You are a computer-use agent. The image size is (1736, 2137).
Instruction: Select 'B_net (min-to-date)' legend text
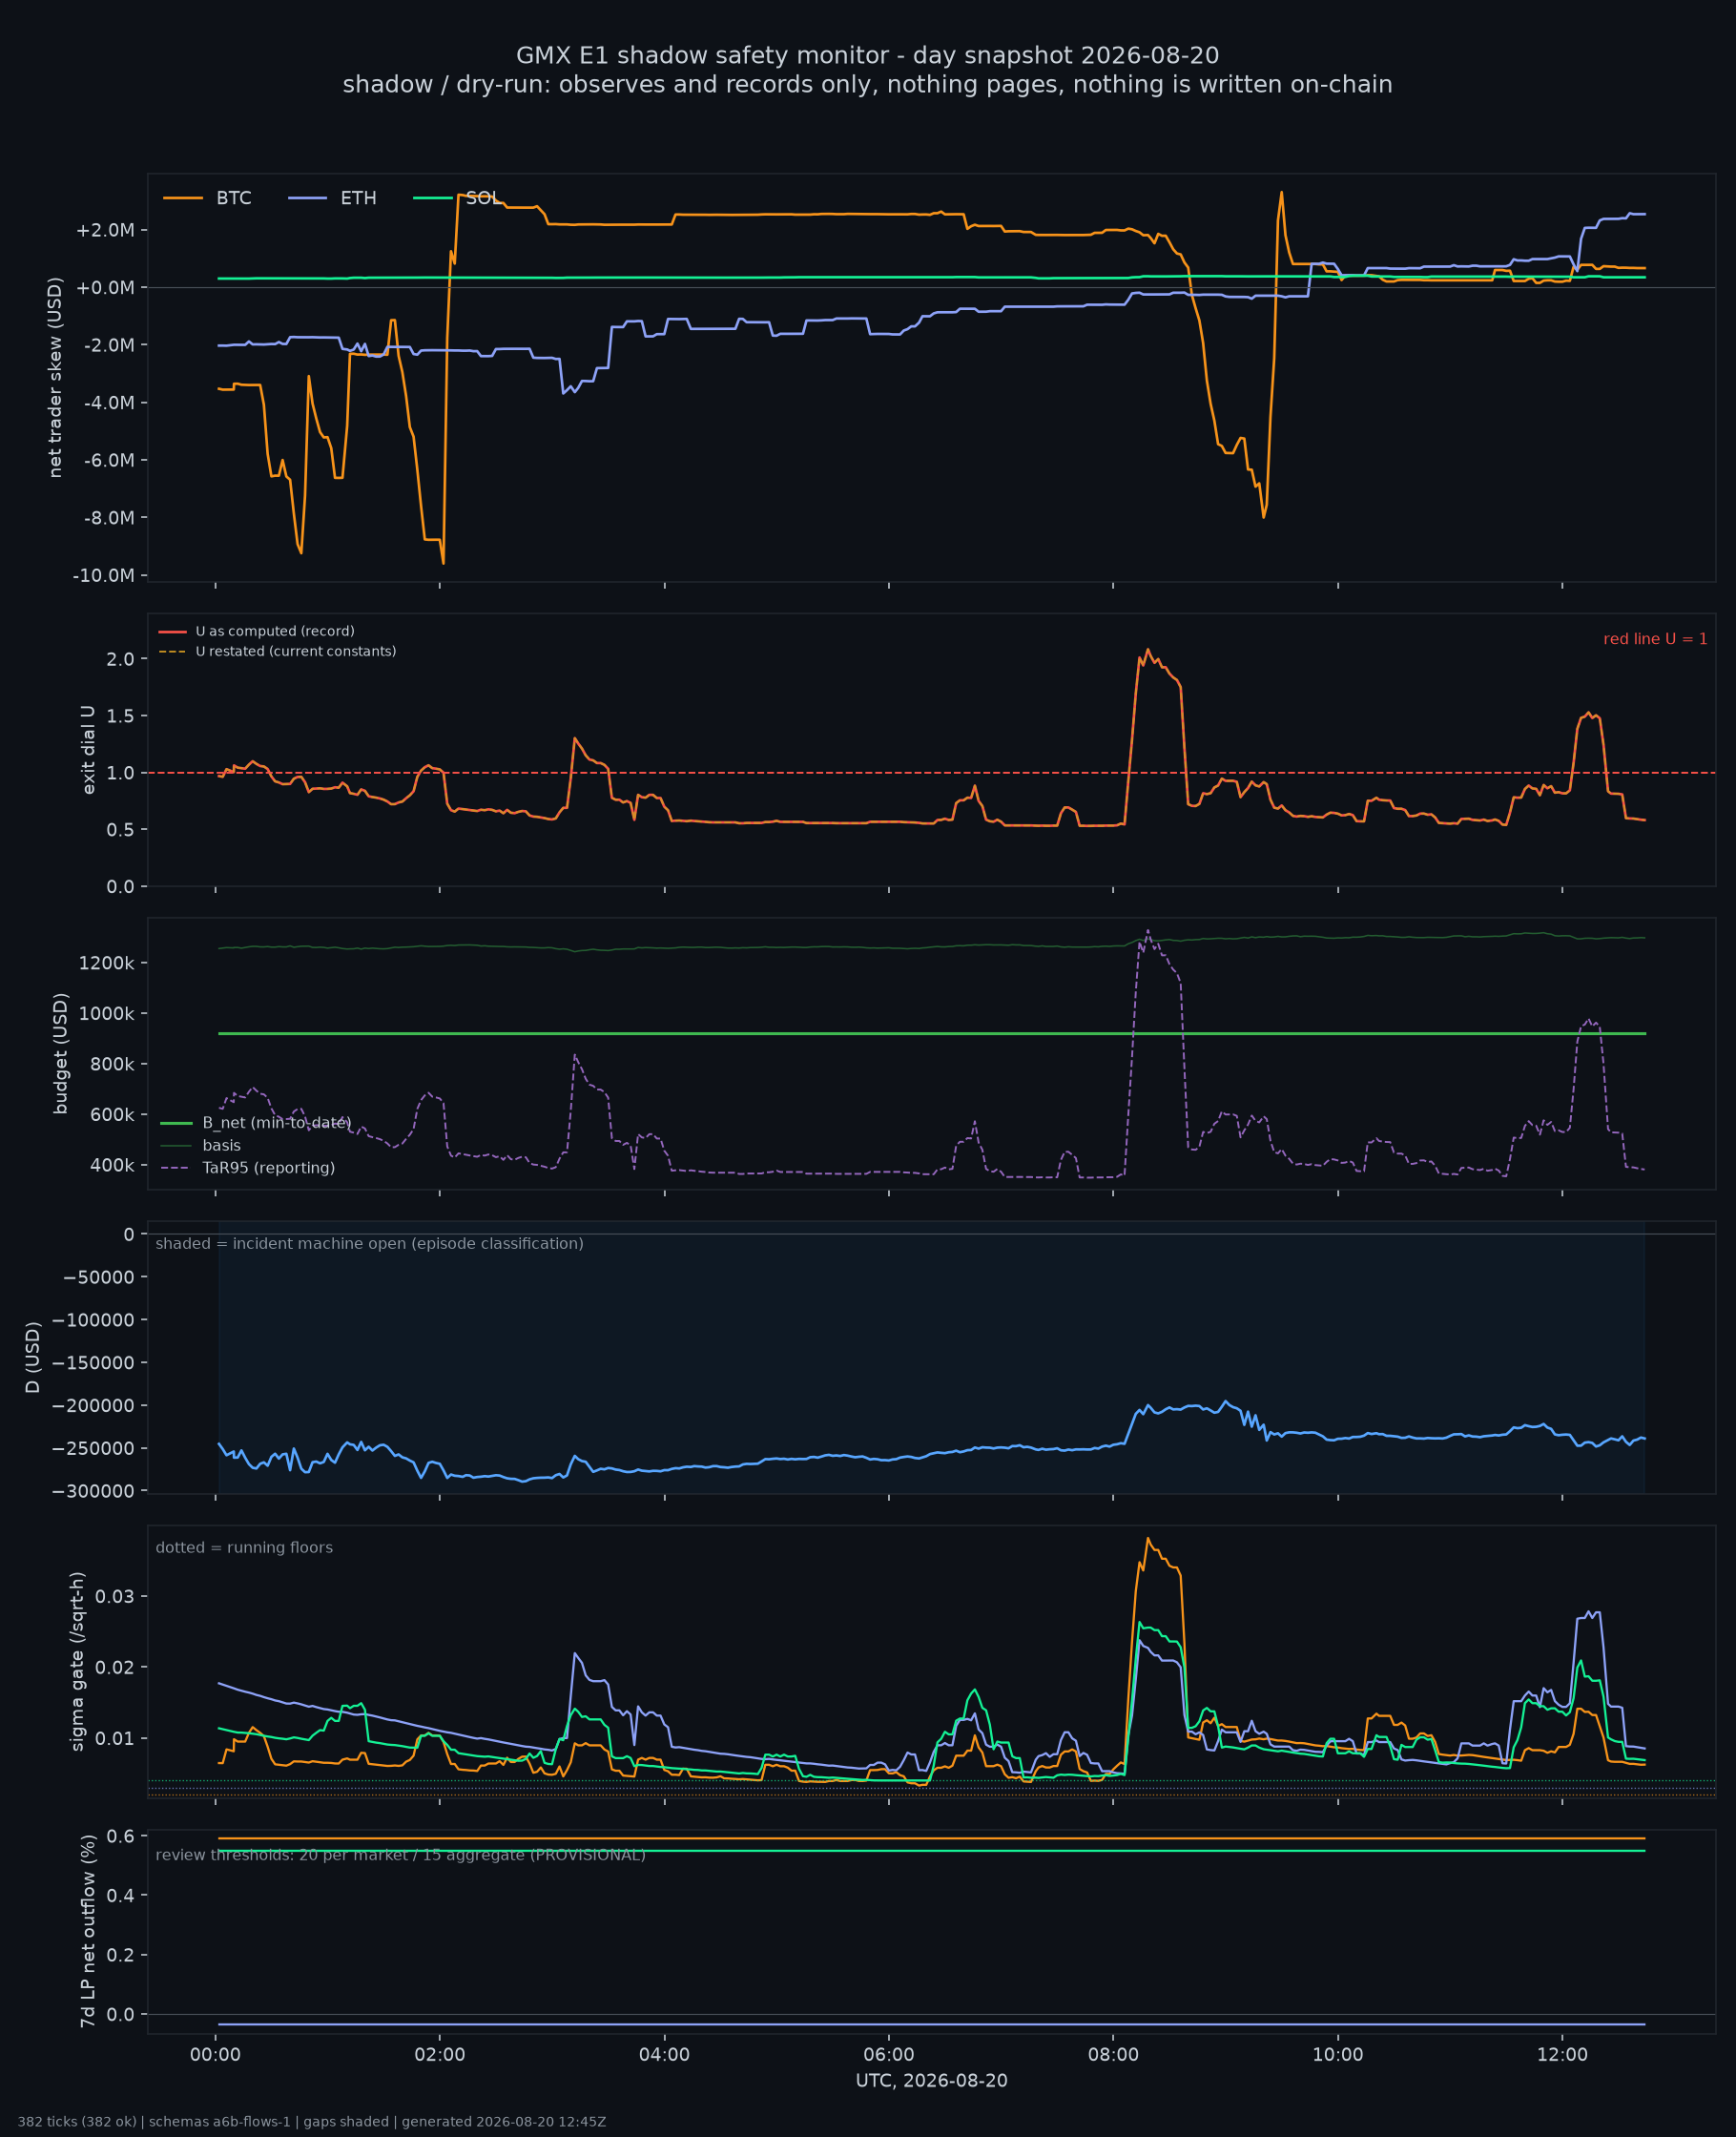point(277,1124)
